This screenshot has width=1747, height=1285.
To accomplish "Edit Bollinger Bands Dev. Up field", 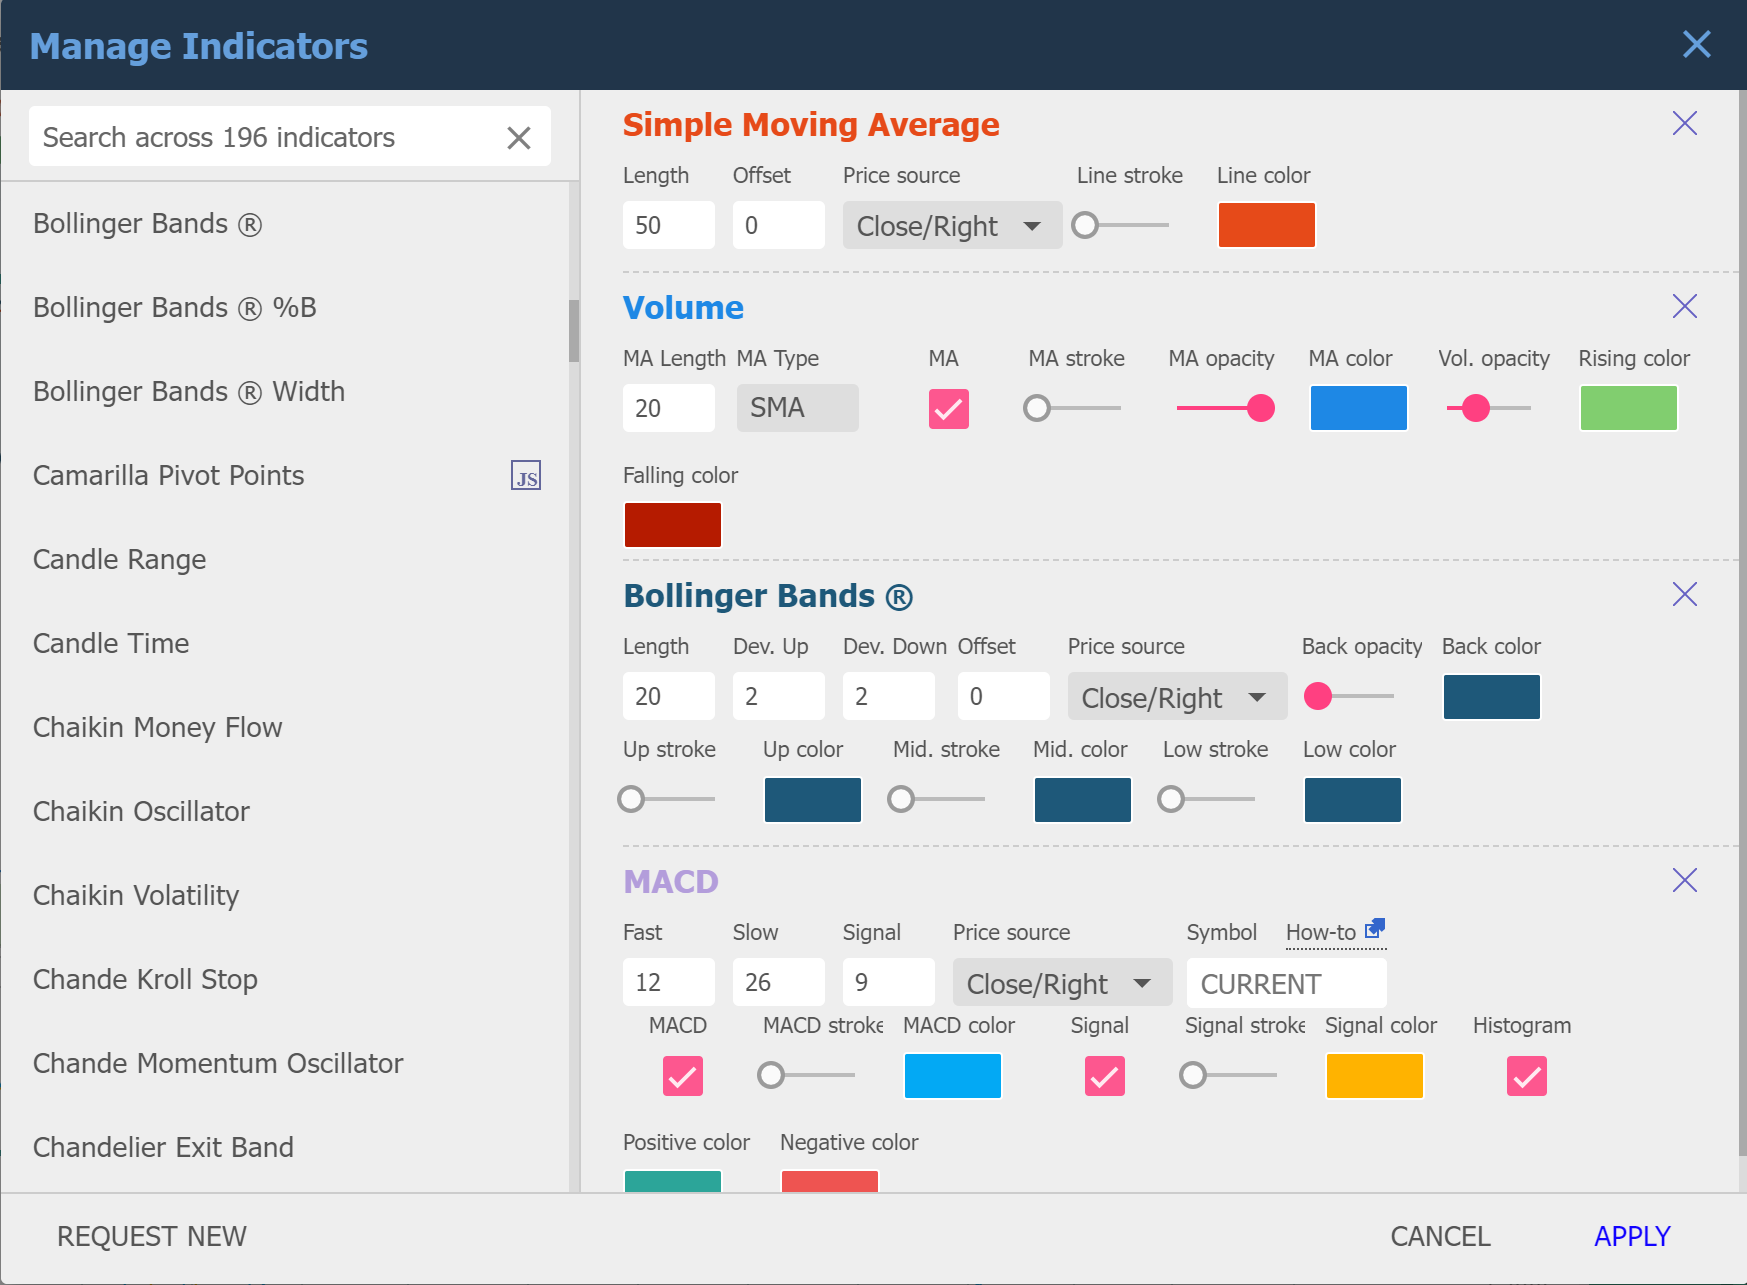I will (778, 696).
